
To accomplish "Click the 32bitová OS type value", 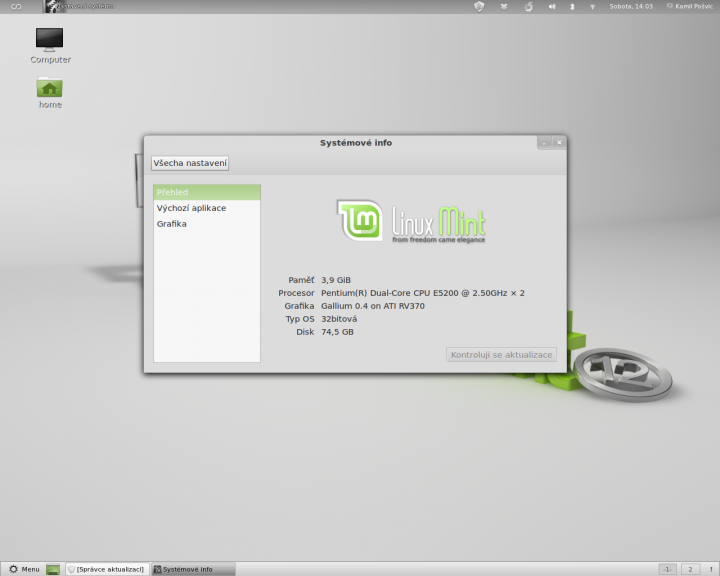I will point(339,319).
